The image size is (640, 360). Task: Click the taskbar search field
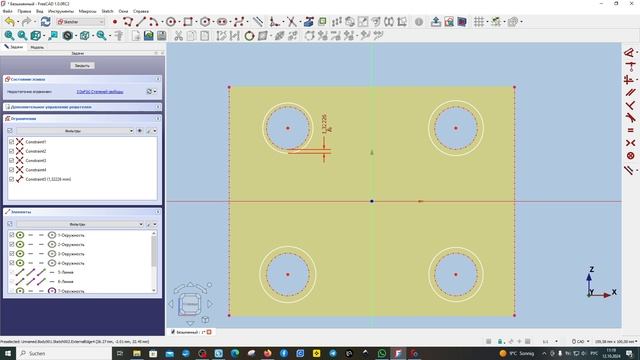coord(64,353)
